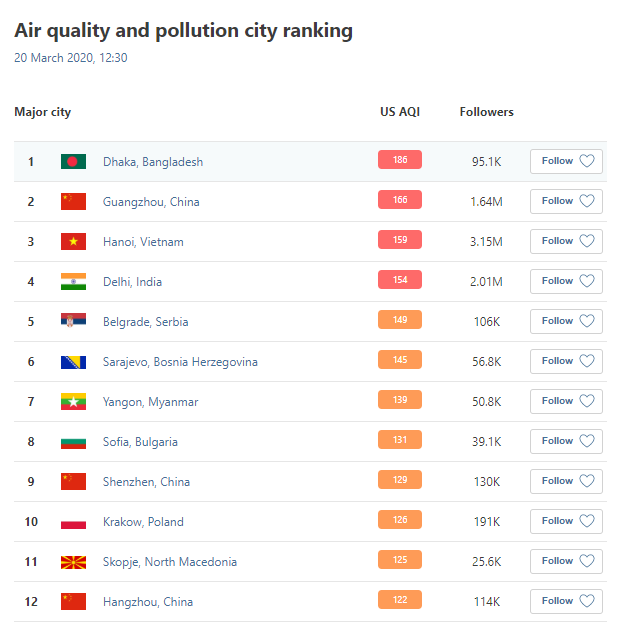Image resolution: width=617 pixels, height=624 pixels.
Task: Click the Serbia flag beside Belgrade
Action: [x=73, y=322]
